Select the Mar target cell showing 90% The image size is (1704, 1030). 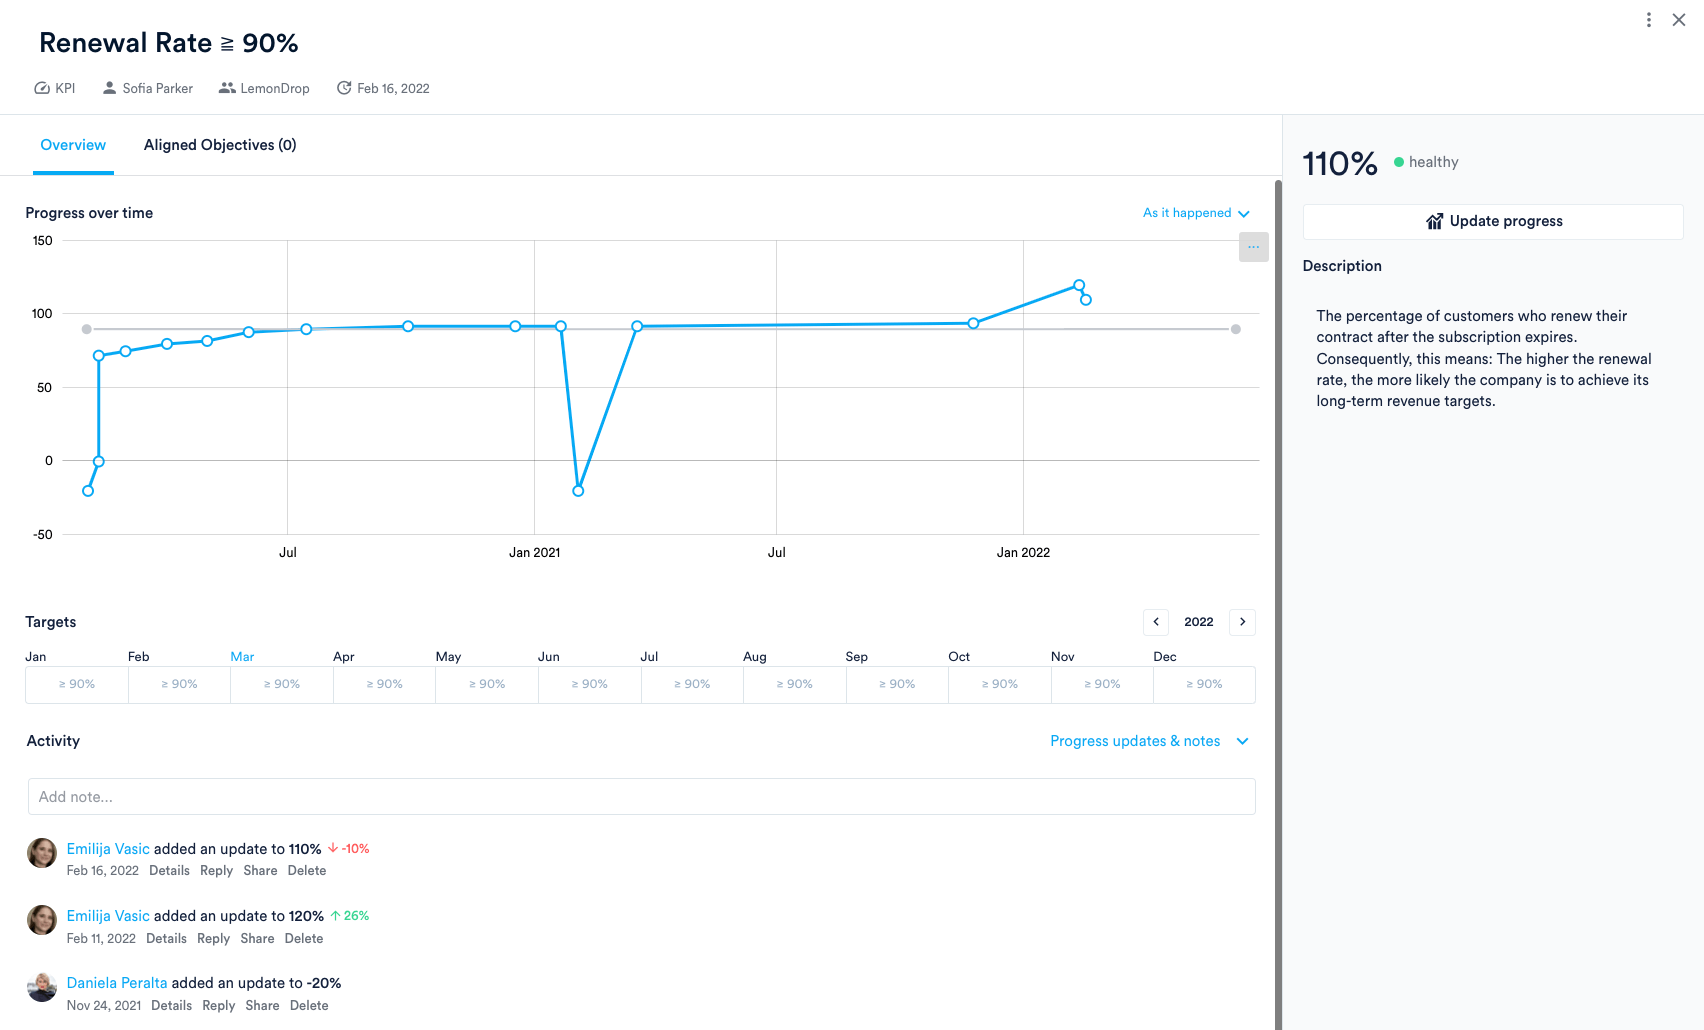click(x=281, y=684)
